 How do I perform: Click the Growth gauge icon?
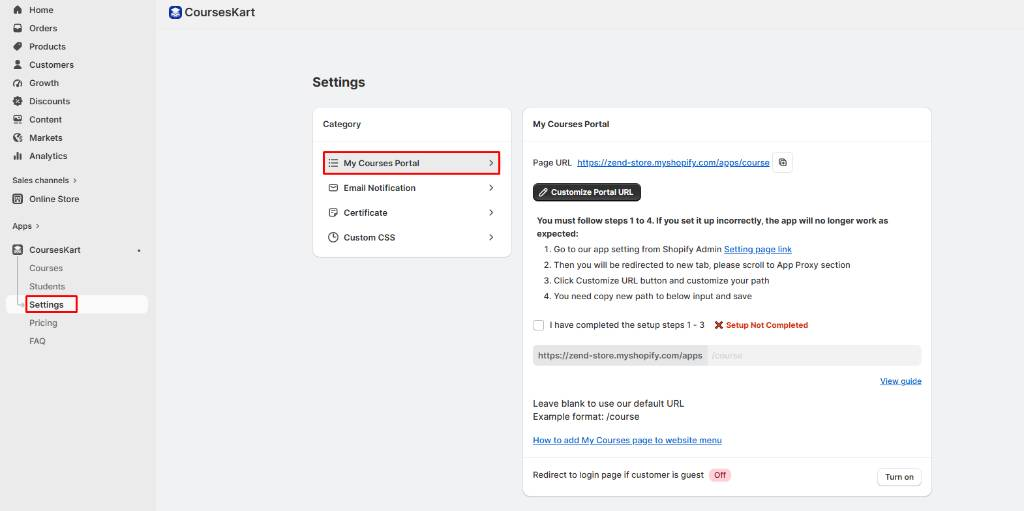point(18,83)
